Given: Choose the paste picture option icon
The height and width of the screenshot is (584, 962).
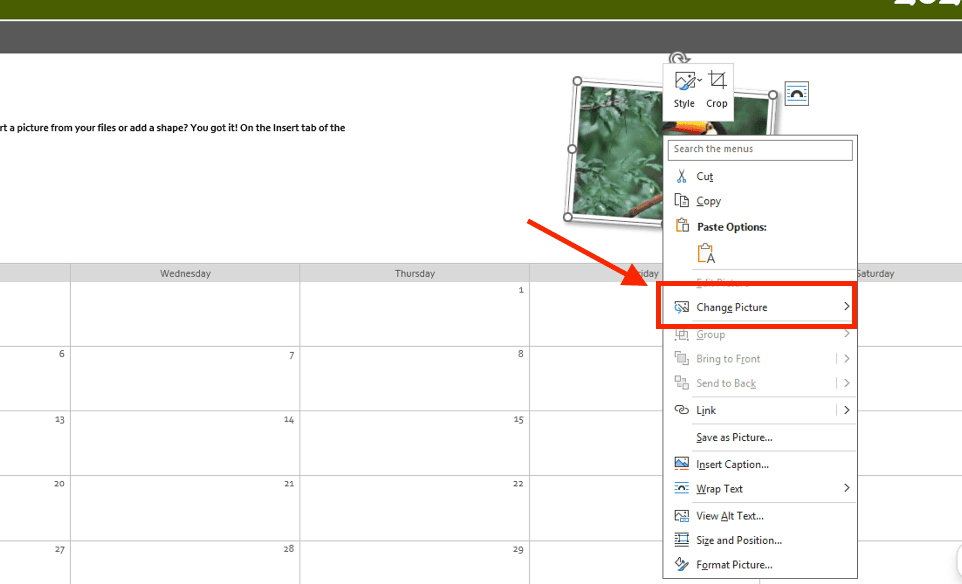Looking at the screenshot, I should click(706, 253).
